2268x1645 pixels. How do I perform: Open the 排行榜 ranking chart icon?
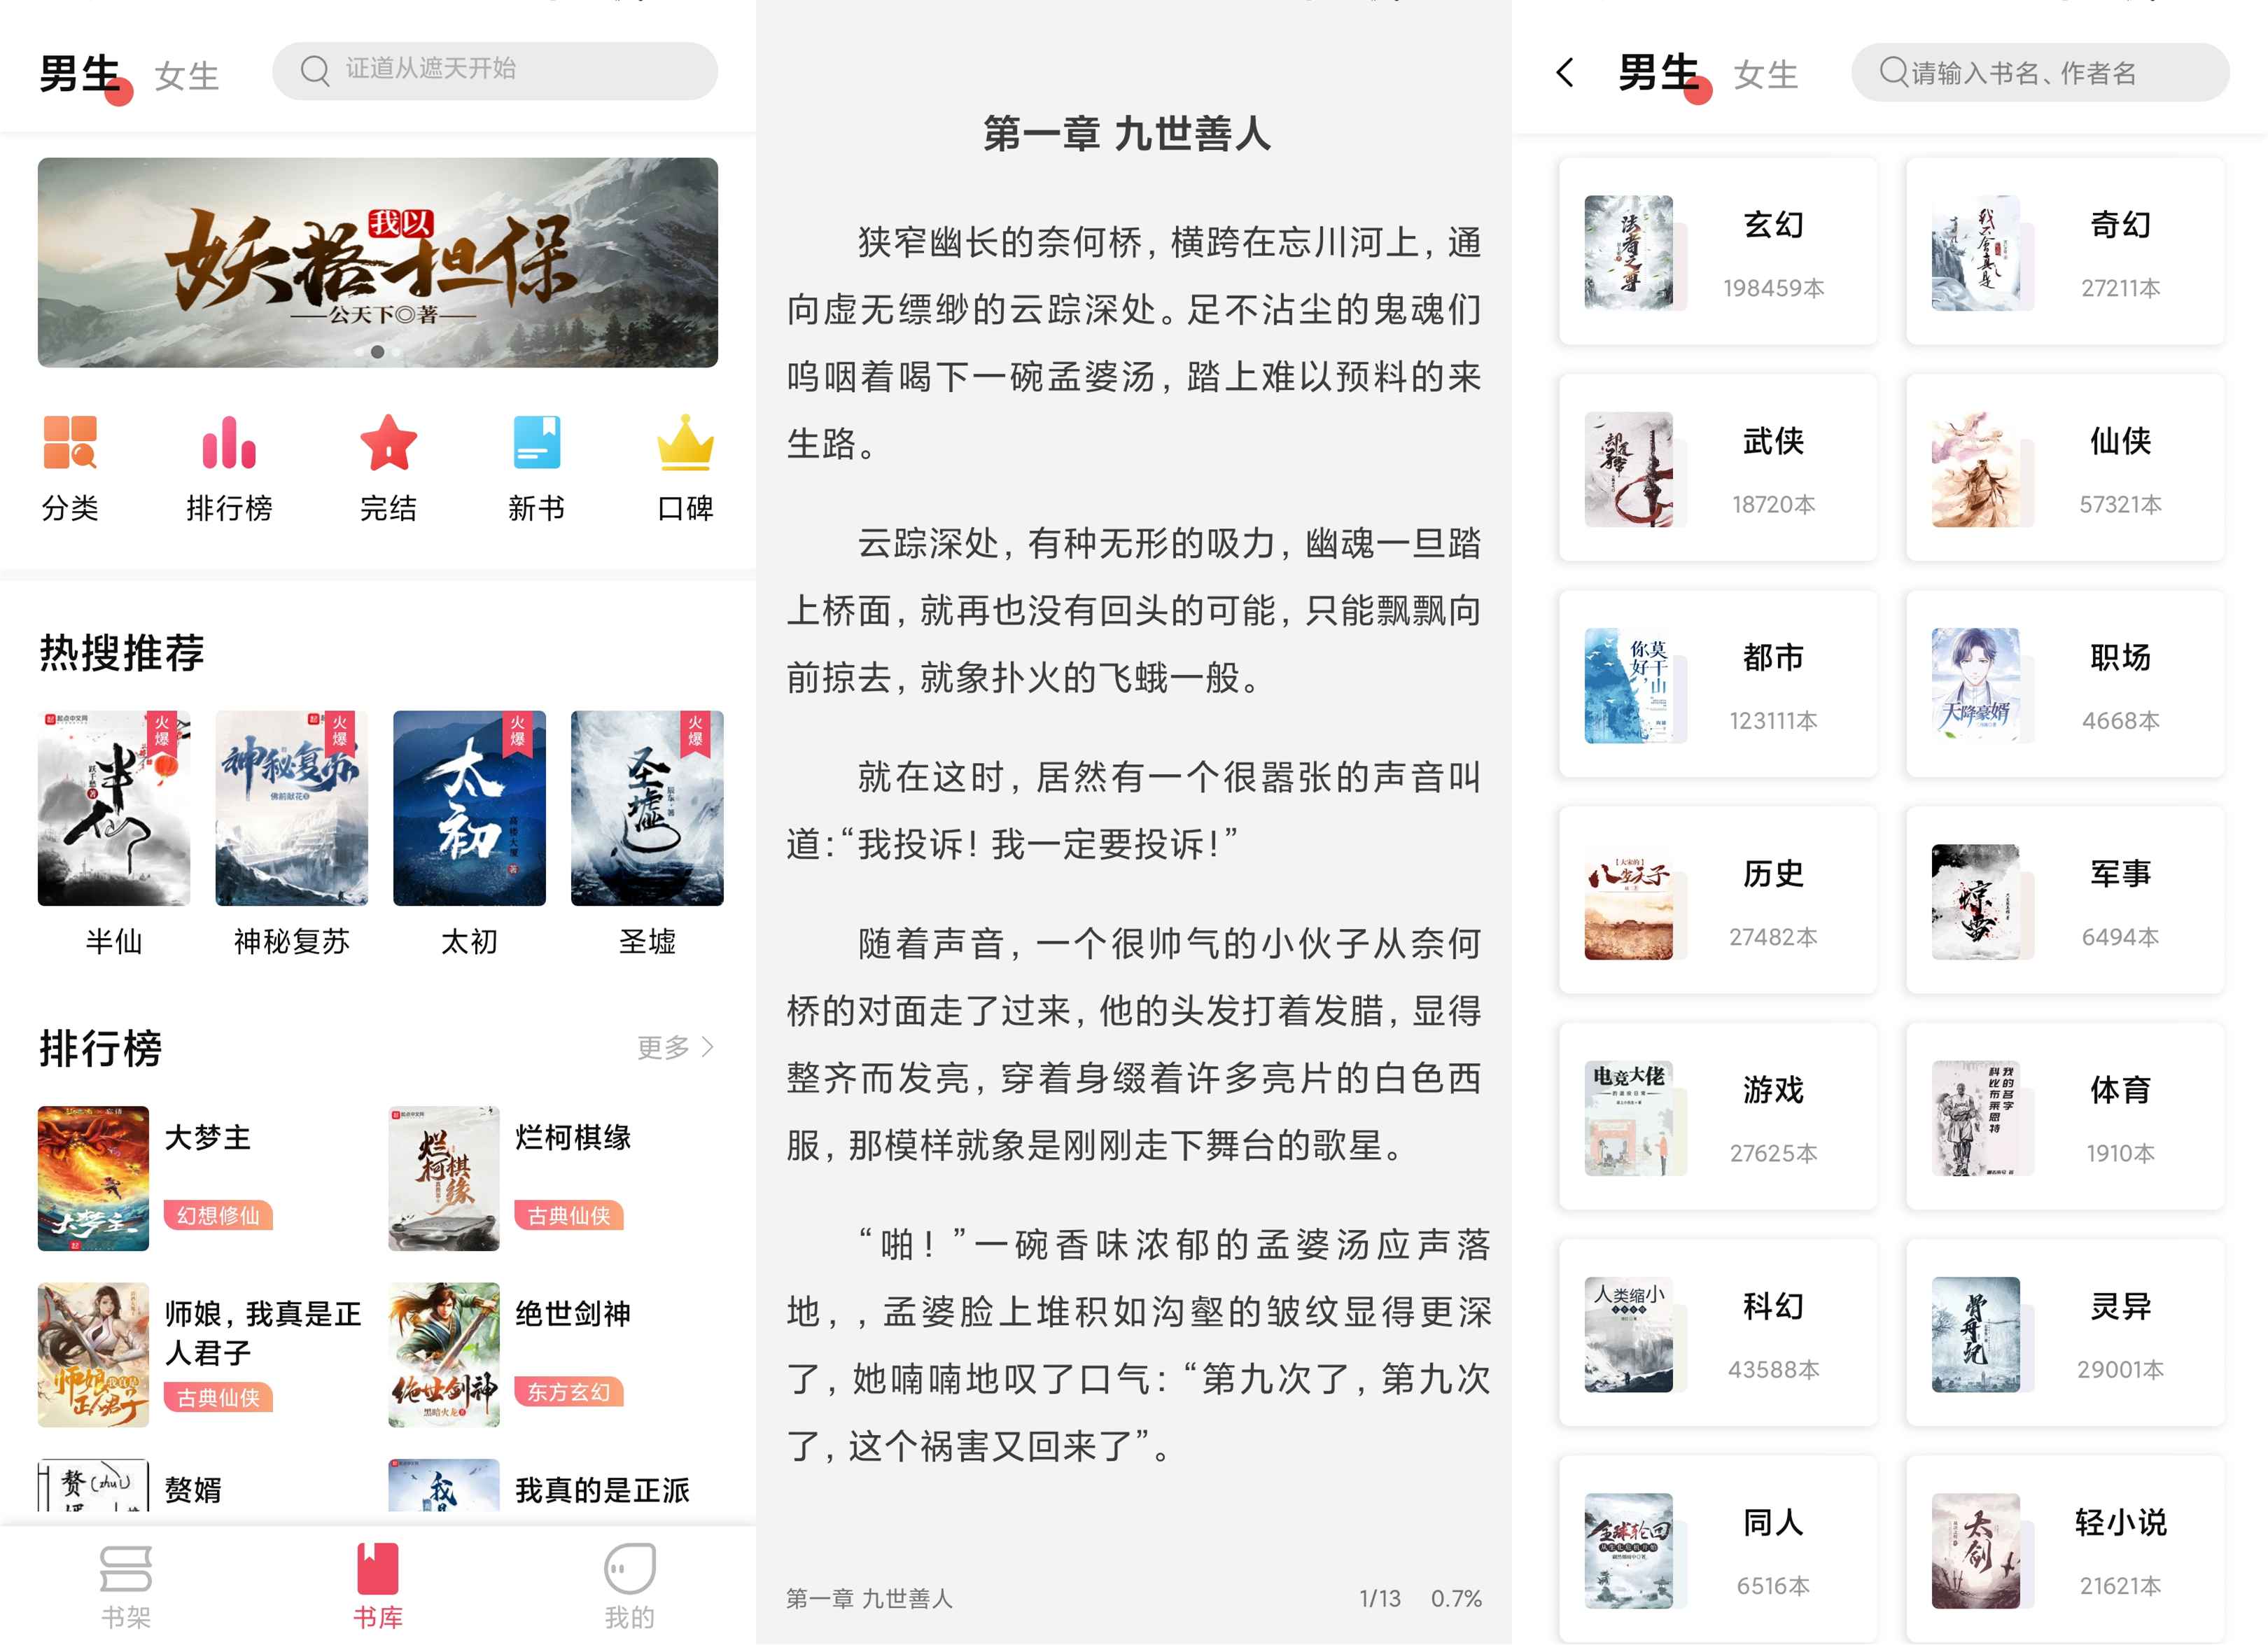229,443
